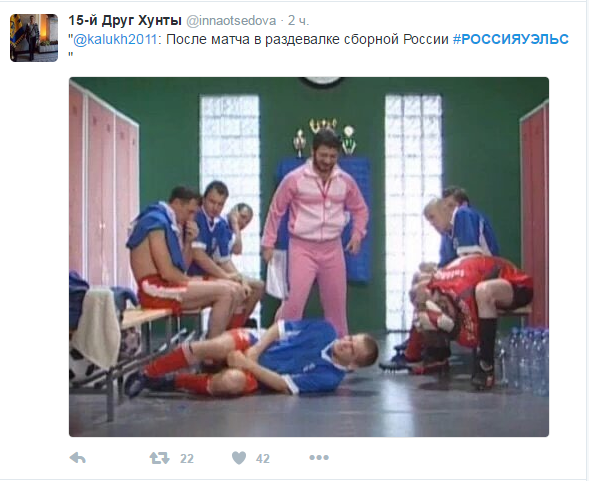This screenshot has height=481, width=589.
Task: Open the tweet's '2 ч.' timestamp permalink
Action: (x=299, y=21)
